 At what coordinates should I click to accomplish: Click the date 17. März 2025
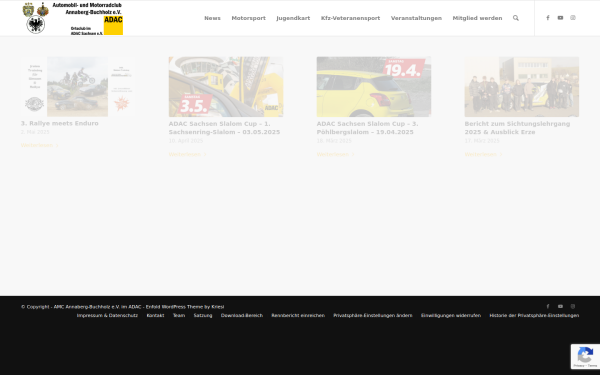point(482,141)
